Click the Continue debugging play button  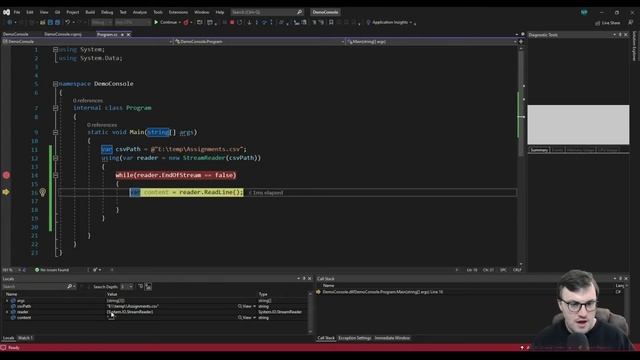[156, 22]
